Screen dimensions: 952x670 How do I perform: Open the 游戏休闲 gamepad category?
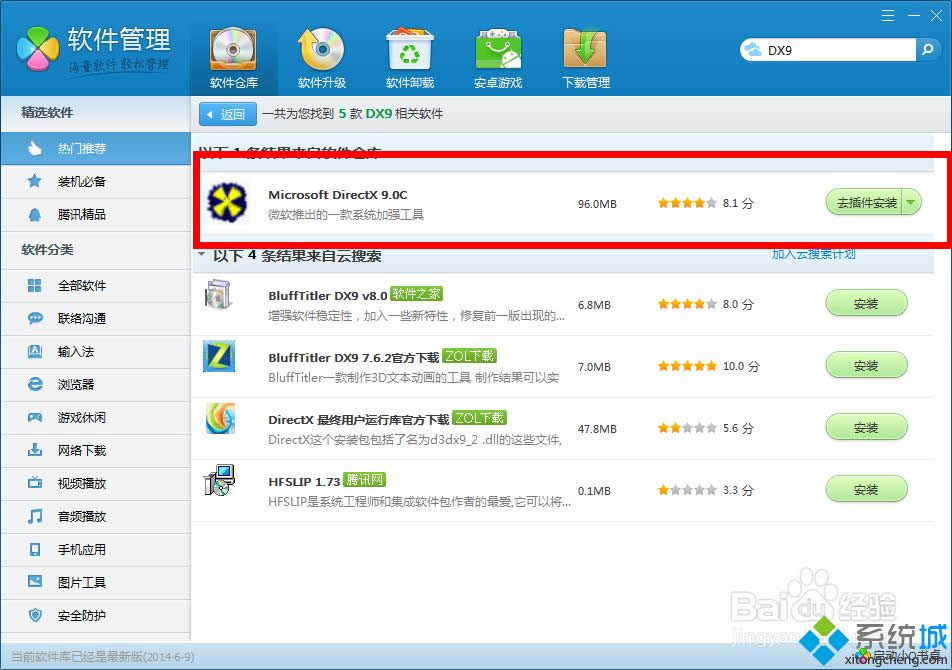pyautogui.click(x=95, y=418)
